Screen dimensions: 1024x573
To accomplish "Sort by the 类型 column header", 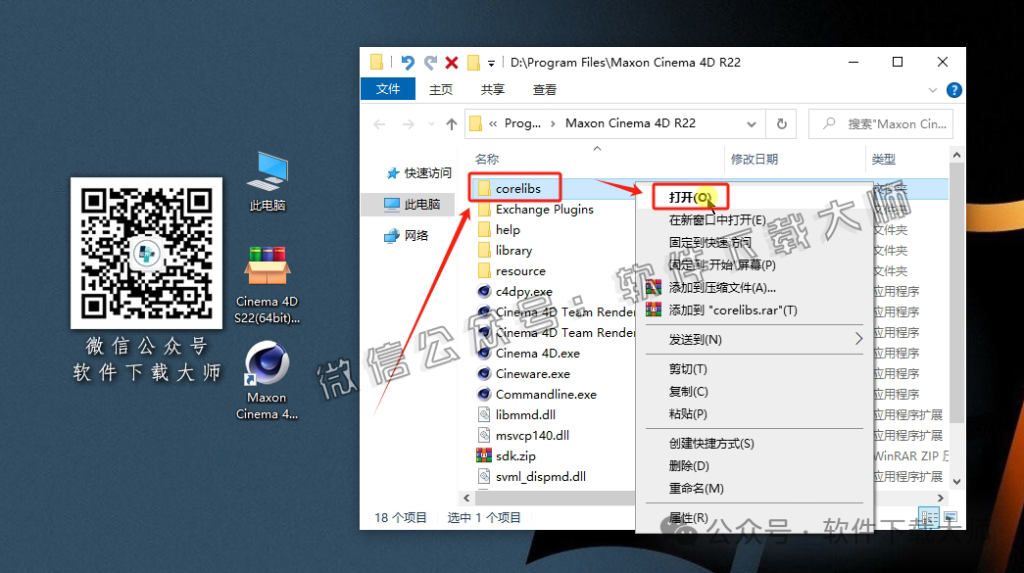I will click(x=884, y=159).
